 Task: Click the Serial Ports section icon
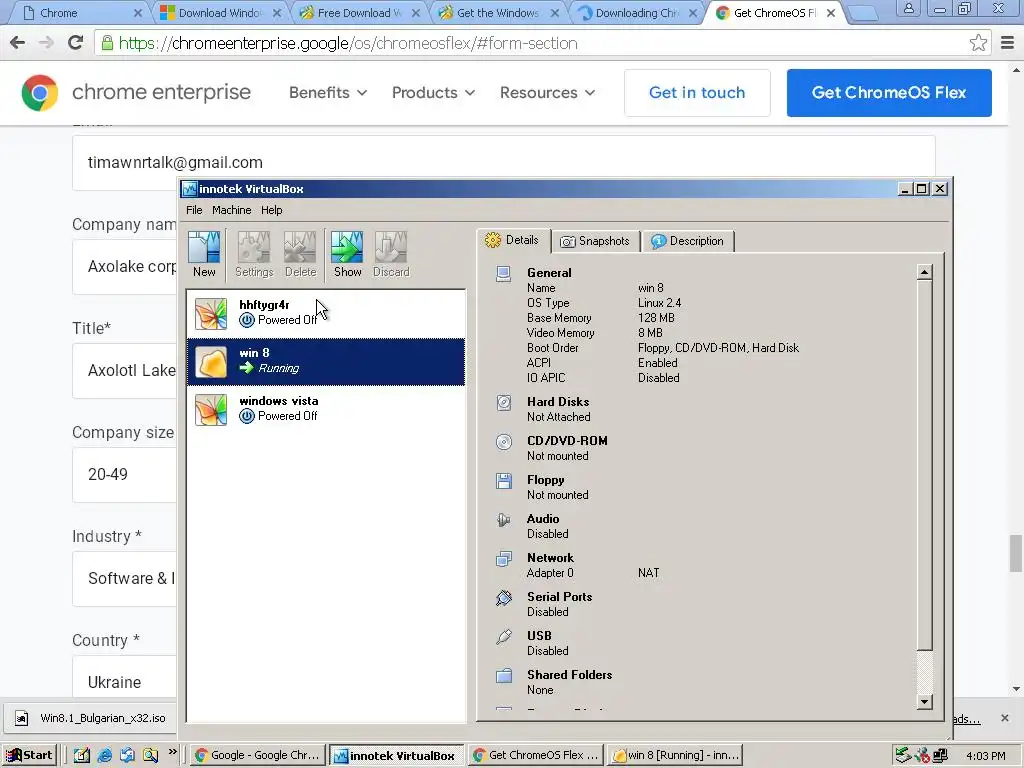(504, 598)
